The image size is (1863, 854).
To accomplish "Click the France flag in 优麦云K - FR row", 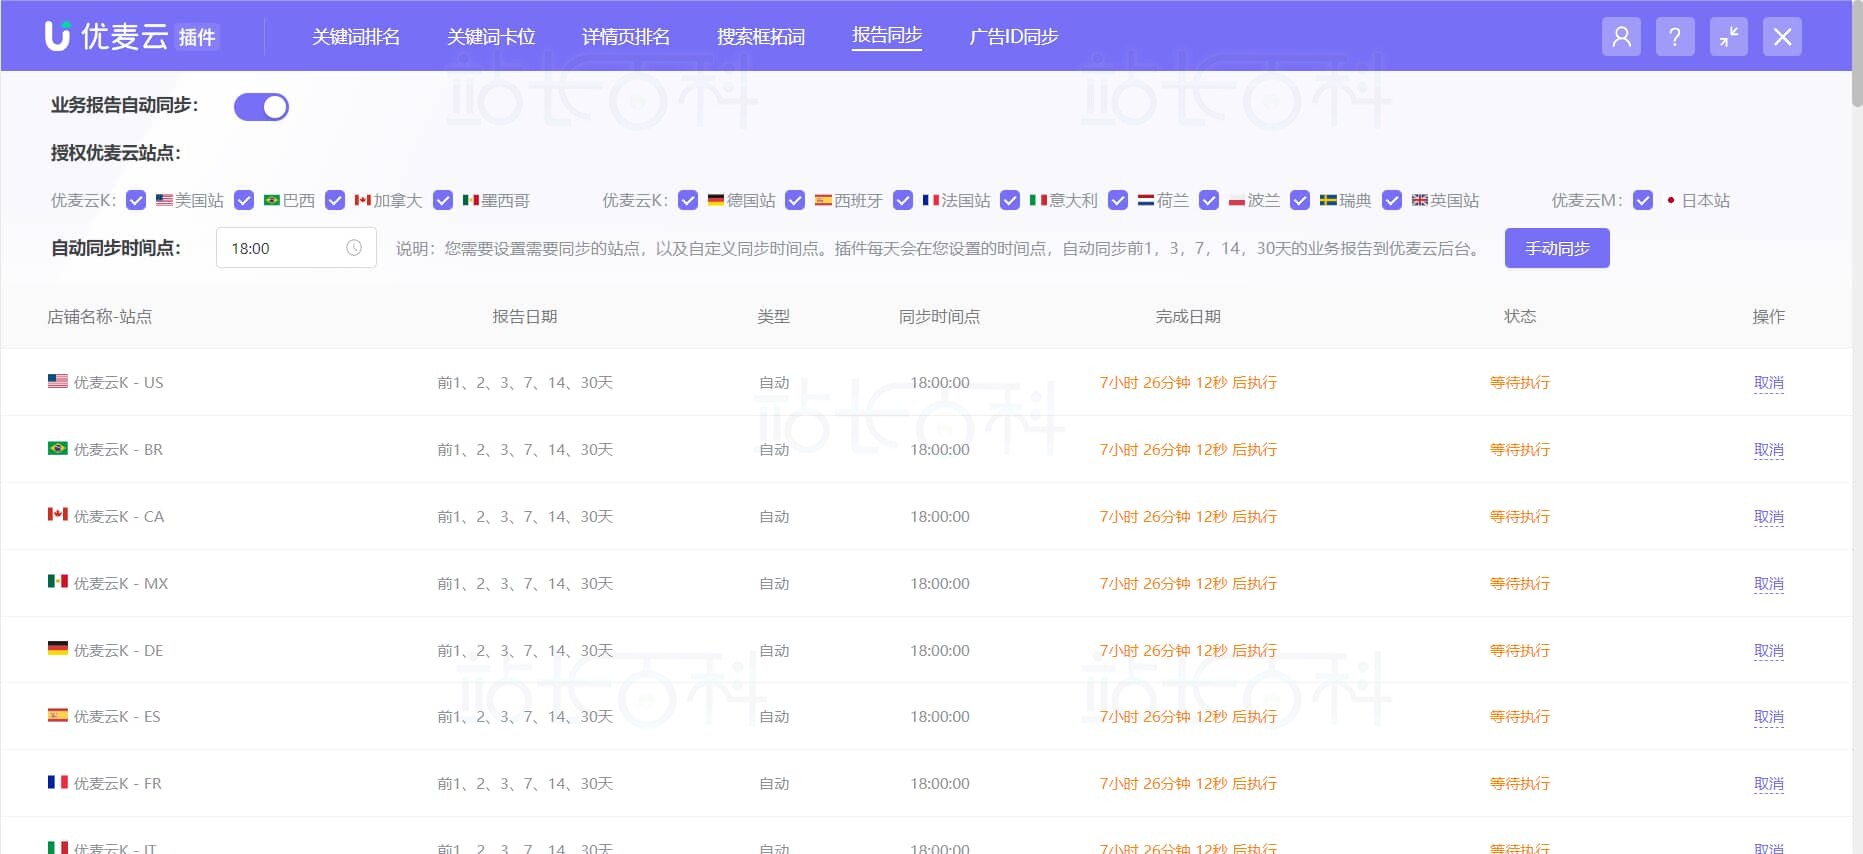I will (x=58, y=782).
